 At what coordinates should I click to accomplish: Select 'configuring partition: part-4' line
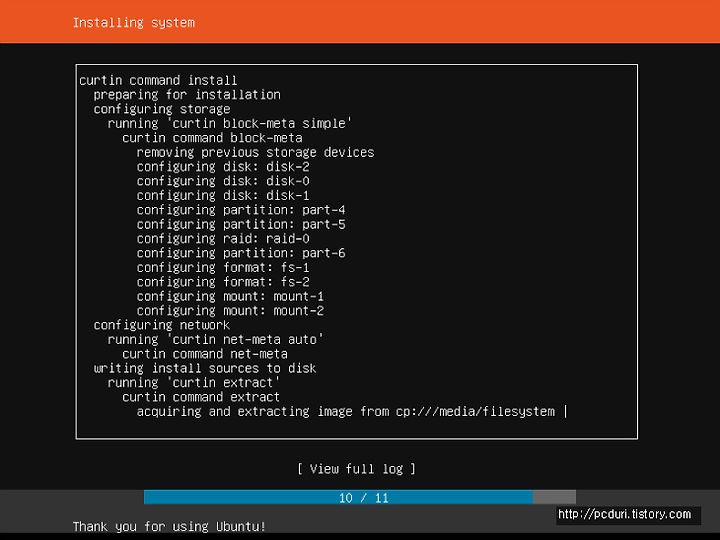[241, 210]
